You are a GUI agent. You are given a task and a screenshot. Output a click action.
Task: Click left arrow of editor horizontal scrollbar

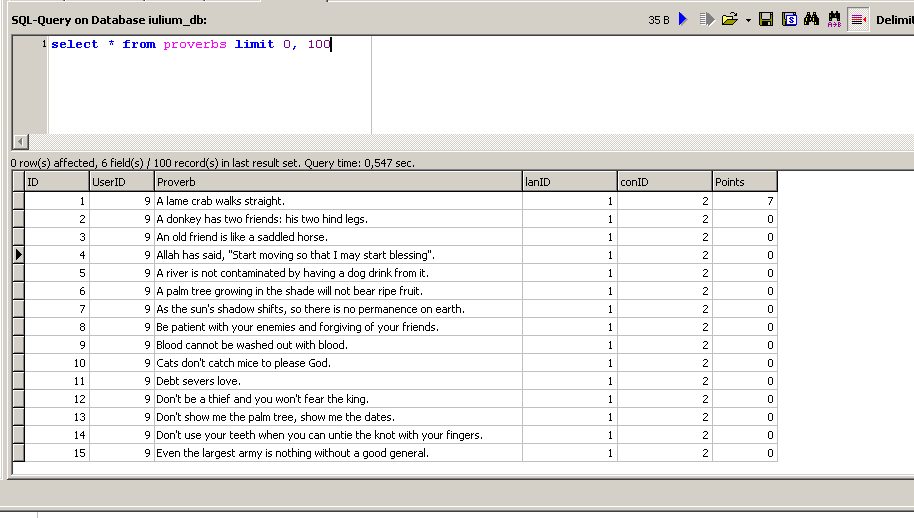click(x=20, y=142)
